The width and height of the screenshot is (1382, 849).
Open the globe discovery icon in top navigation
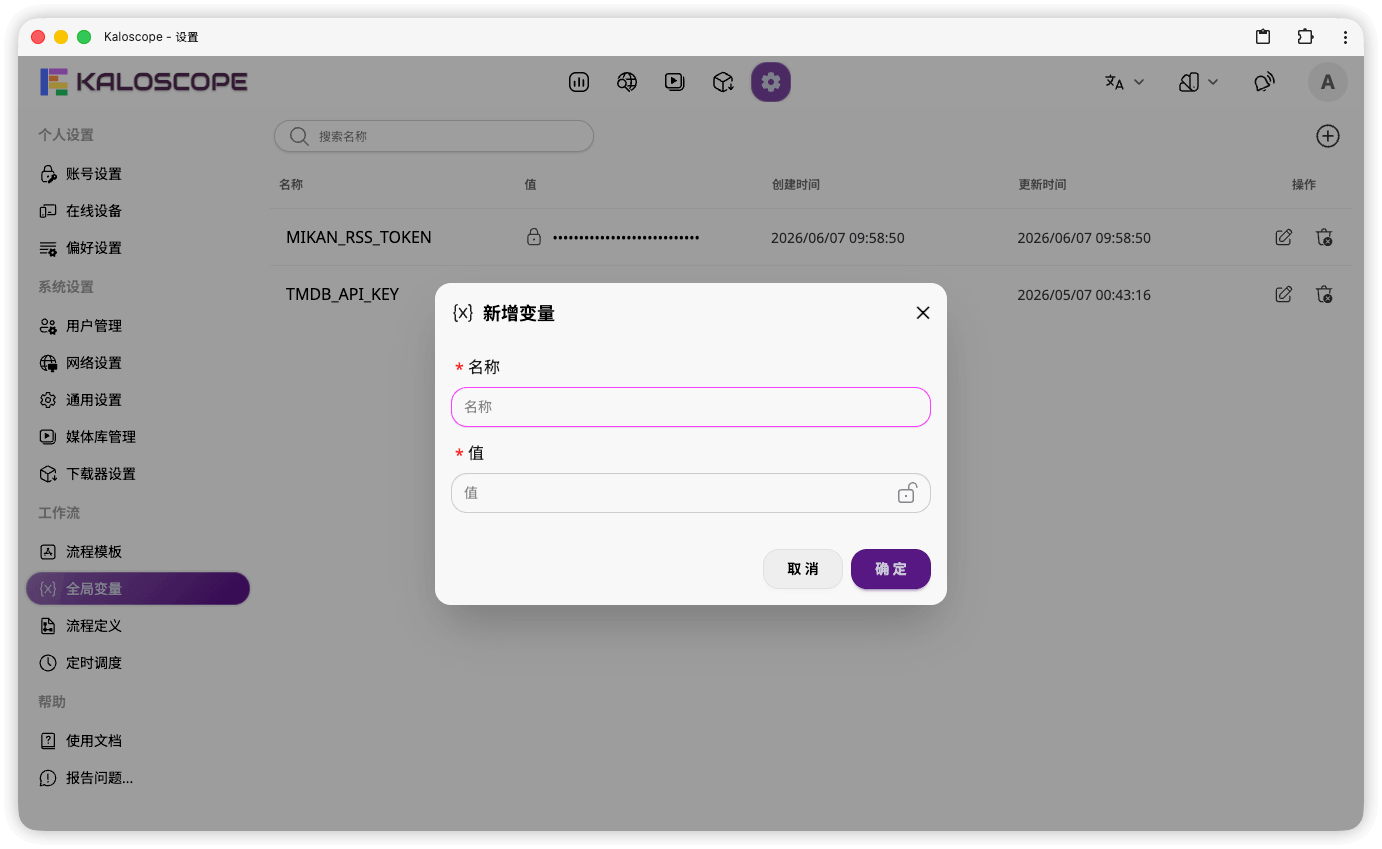(x=627, y=82)
